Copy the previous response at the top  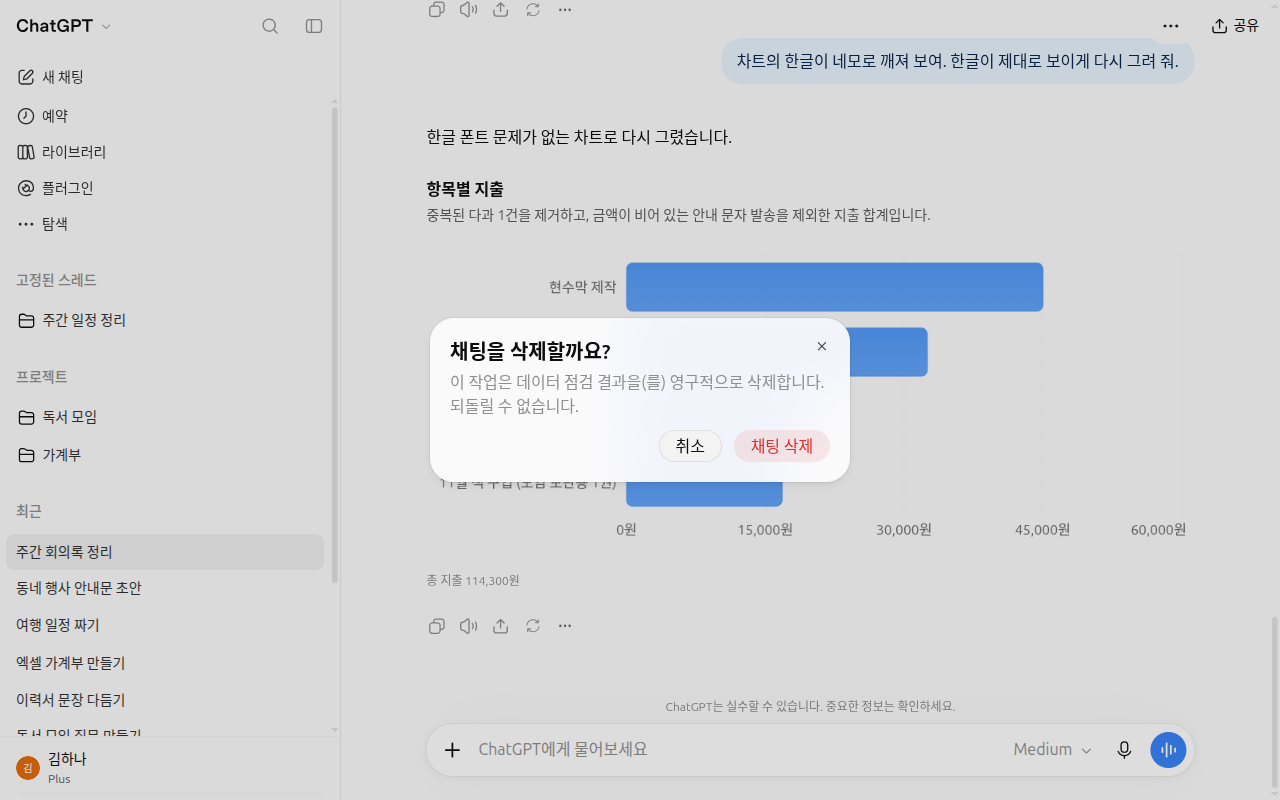tap(437, 9)
